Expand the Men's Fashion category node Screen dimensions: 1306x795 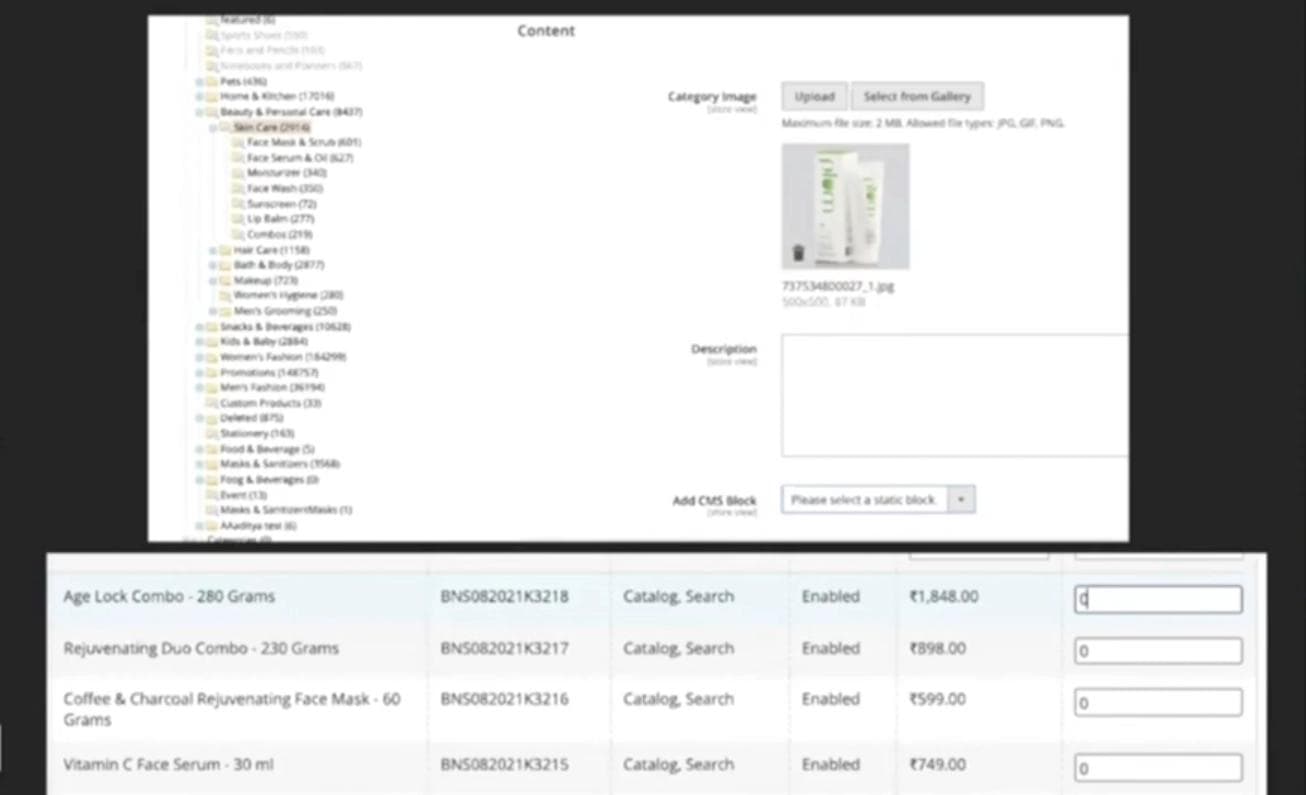pyautogui.click(x=197, y=387)
